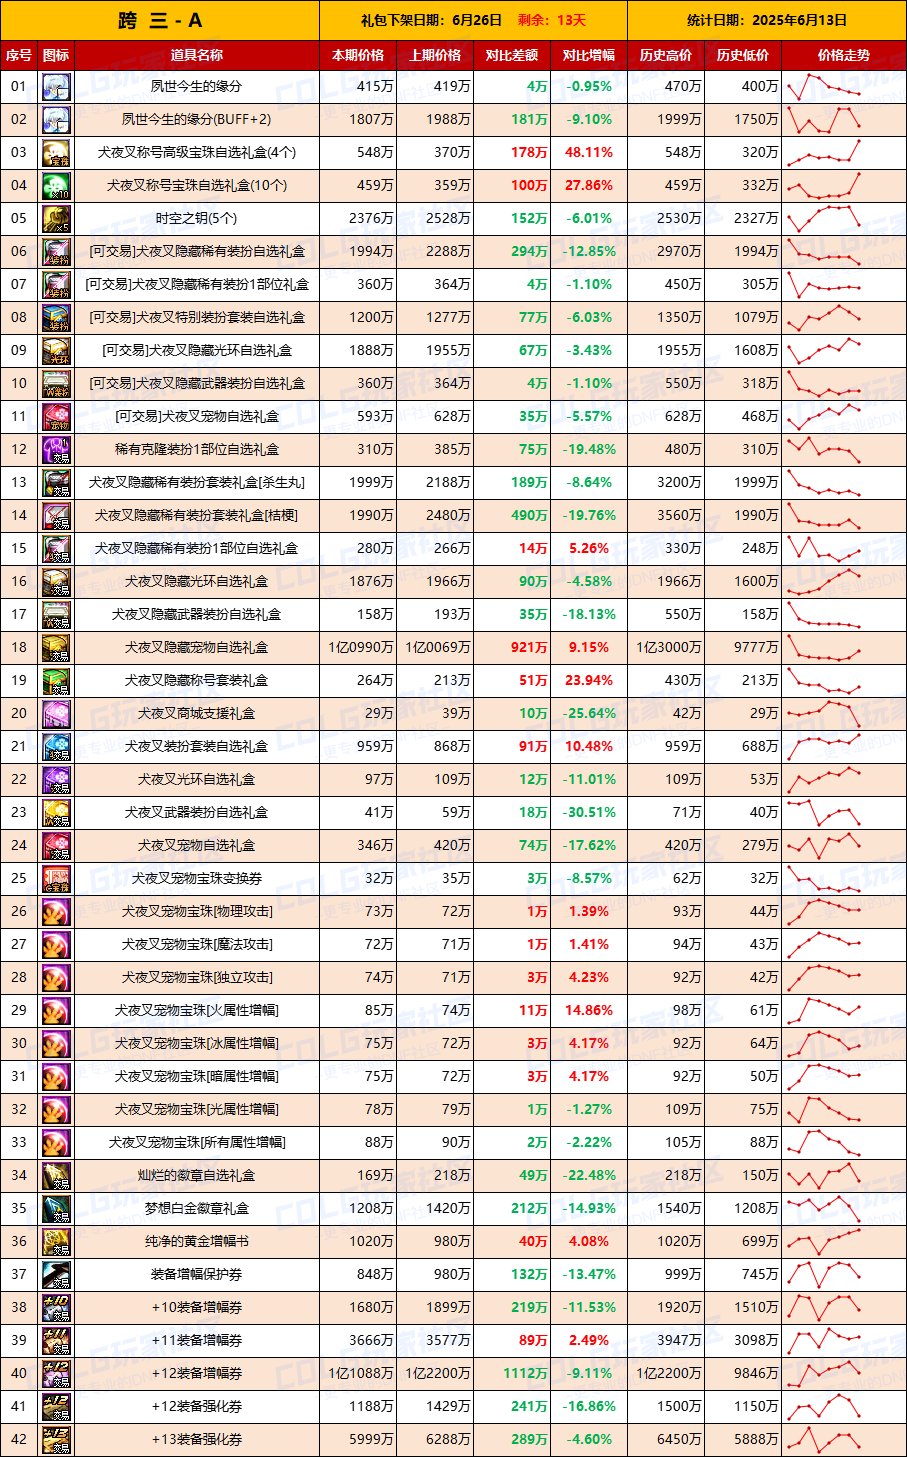Open the price trend chart for 时空之钥(5个)
907x1457 pixels.
tap(824, 218)
